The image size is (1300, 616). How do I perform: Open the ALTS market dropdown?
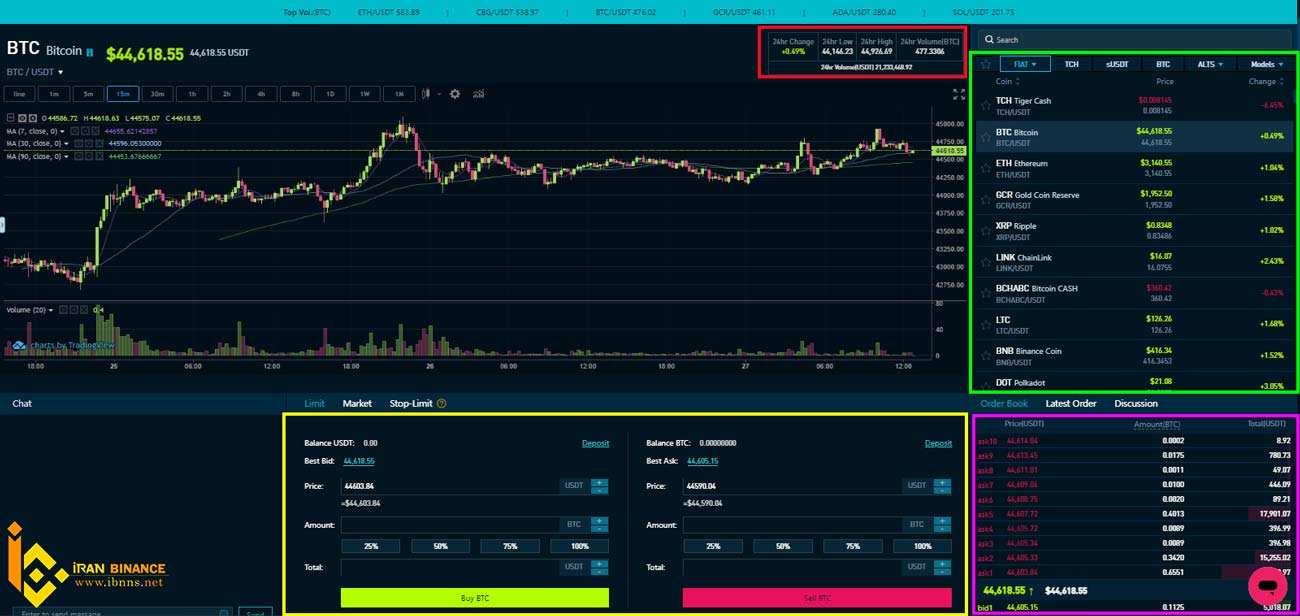point(1208,64)
